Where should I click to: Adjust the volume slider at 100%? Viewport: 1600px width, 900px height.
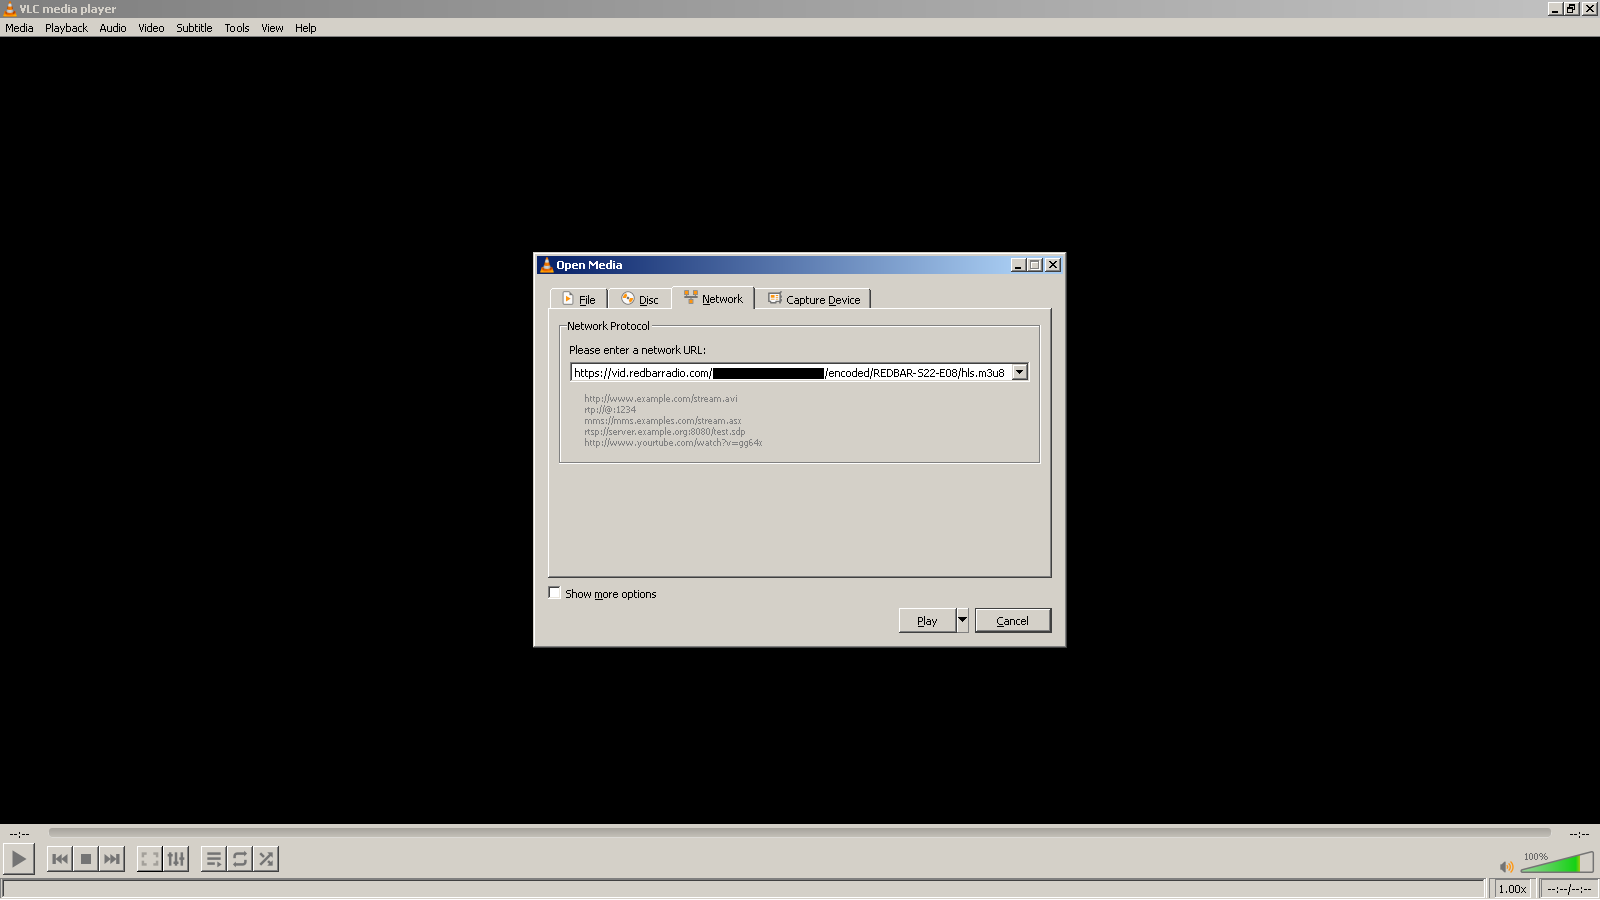[1557, 863]
